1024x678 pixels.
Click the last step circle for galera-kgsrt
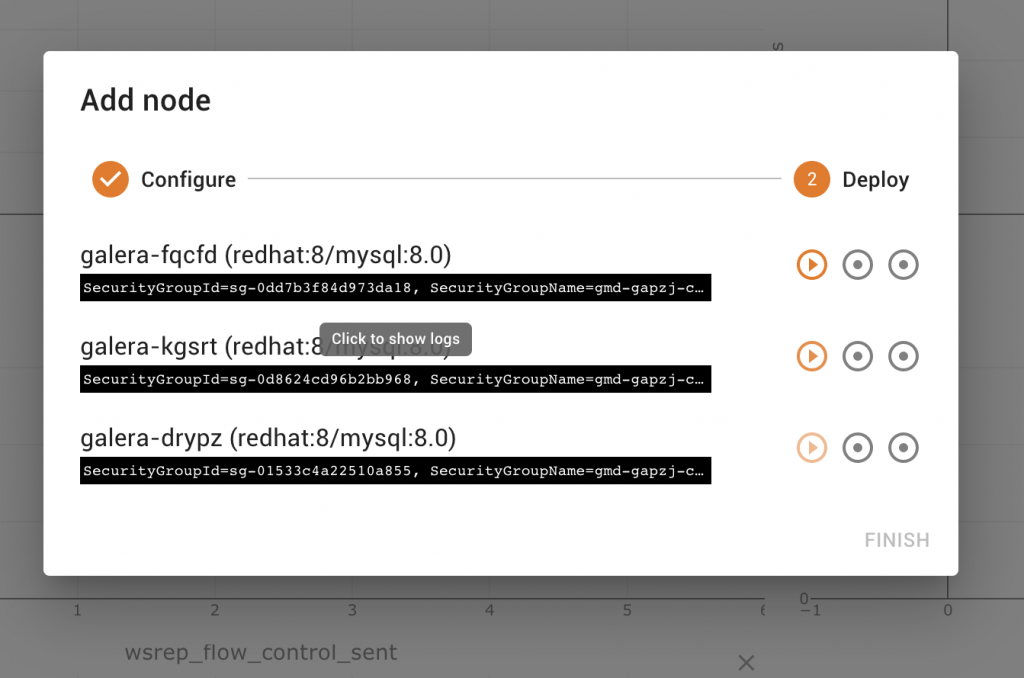[x=903, y=356]
